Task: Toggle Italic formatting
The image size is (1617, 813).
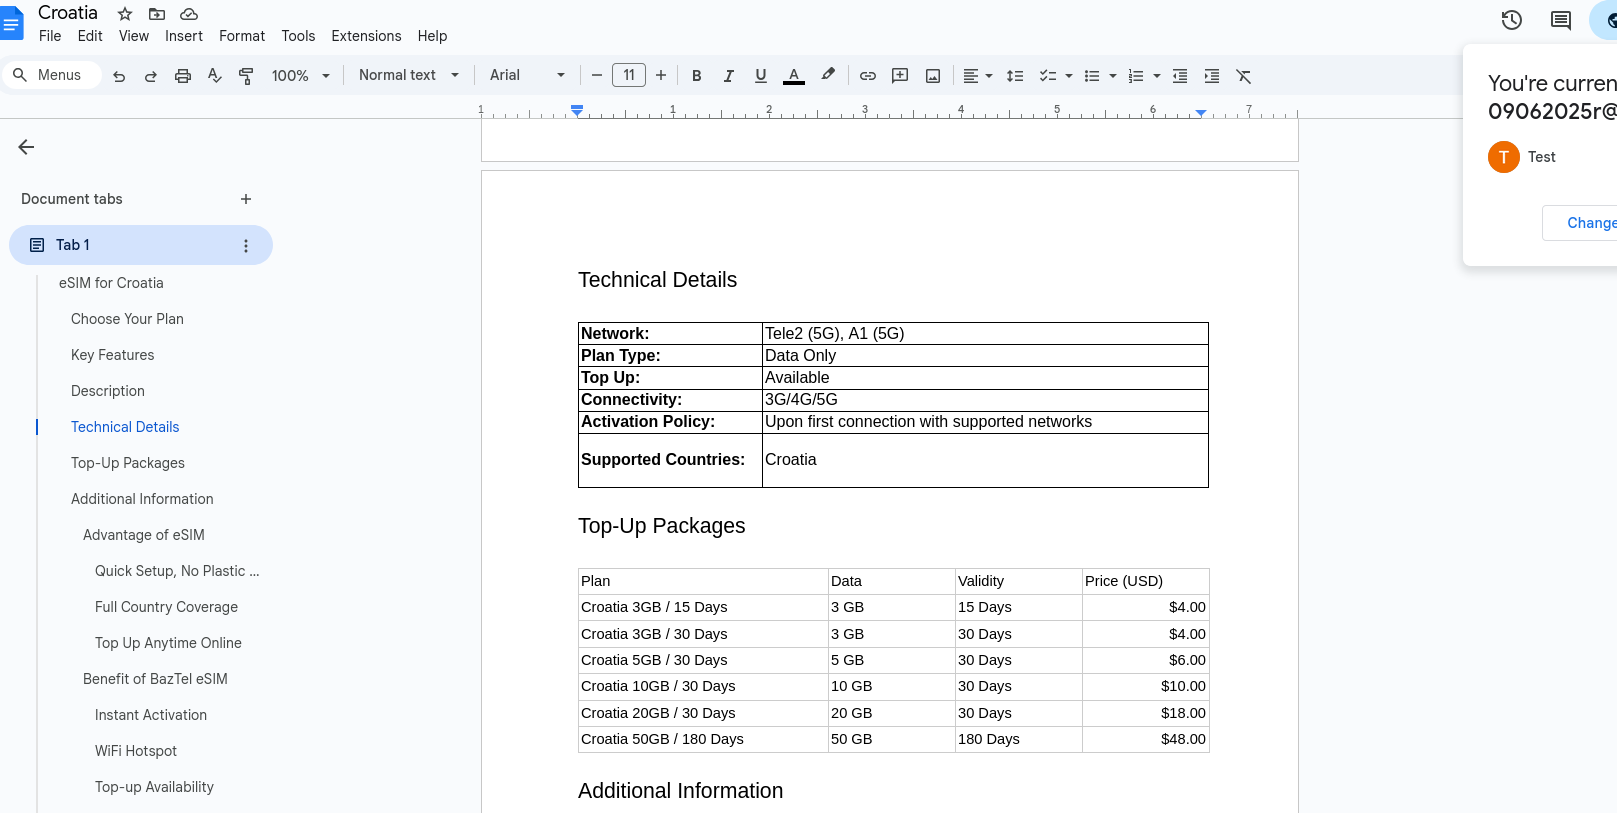Action: point(729,76)
